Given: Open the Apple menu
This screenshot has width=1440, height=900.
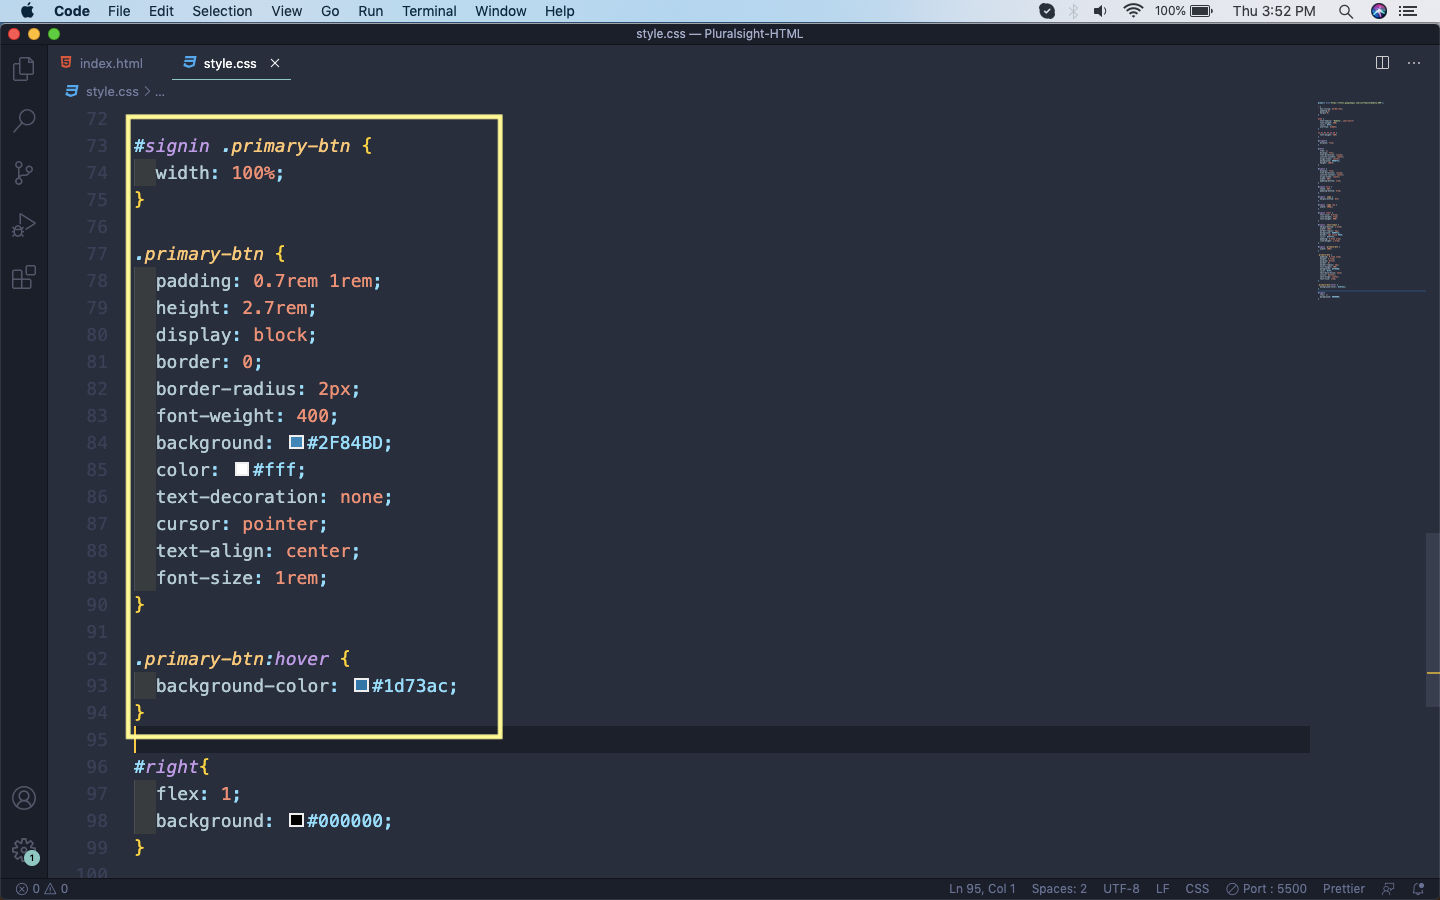Looking at the screenshot, I should pyautogui.click(x=27, y=11).
